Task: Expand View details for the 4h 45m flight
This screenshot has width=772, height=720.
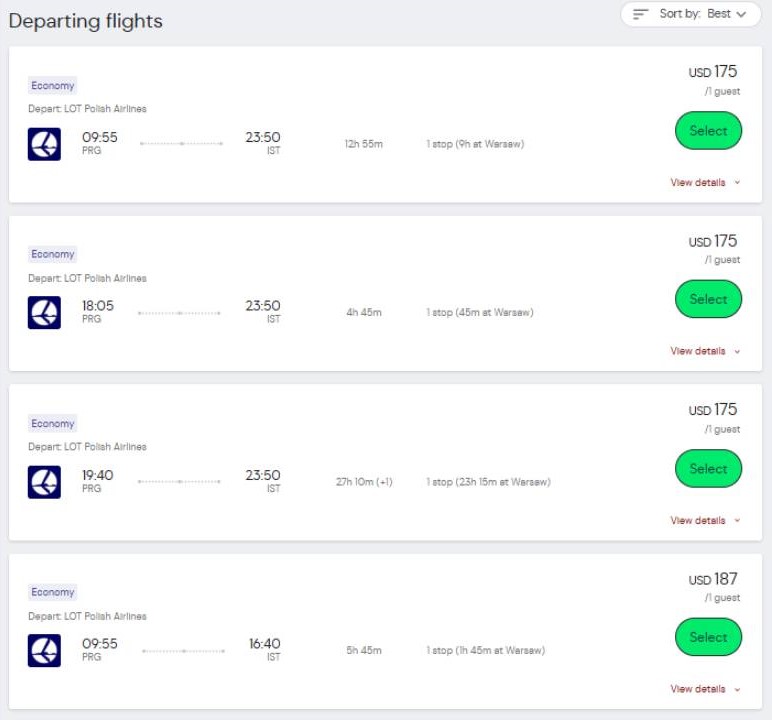Action: point(705,351)
